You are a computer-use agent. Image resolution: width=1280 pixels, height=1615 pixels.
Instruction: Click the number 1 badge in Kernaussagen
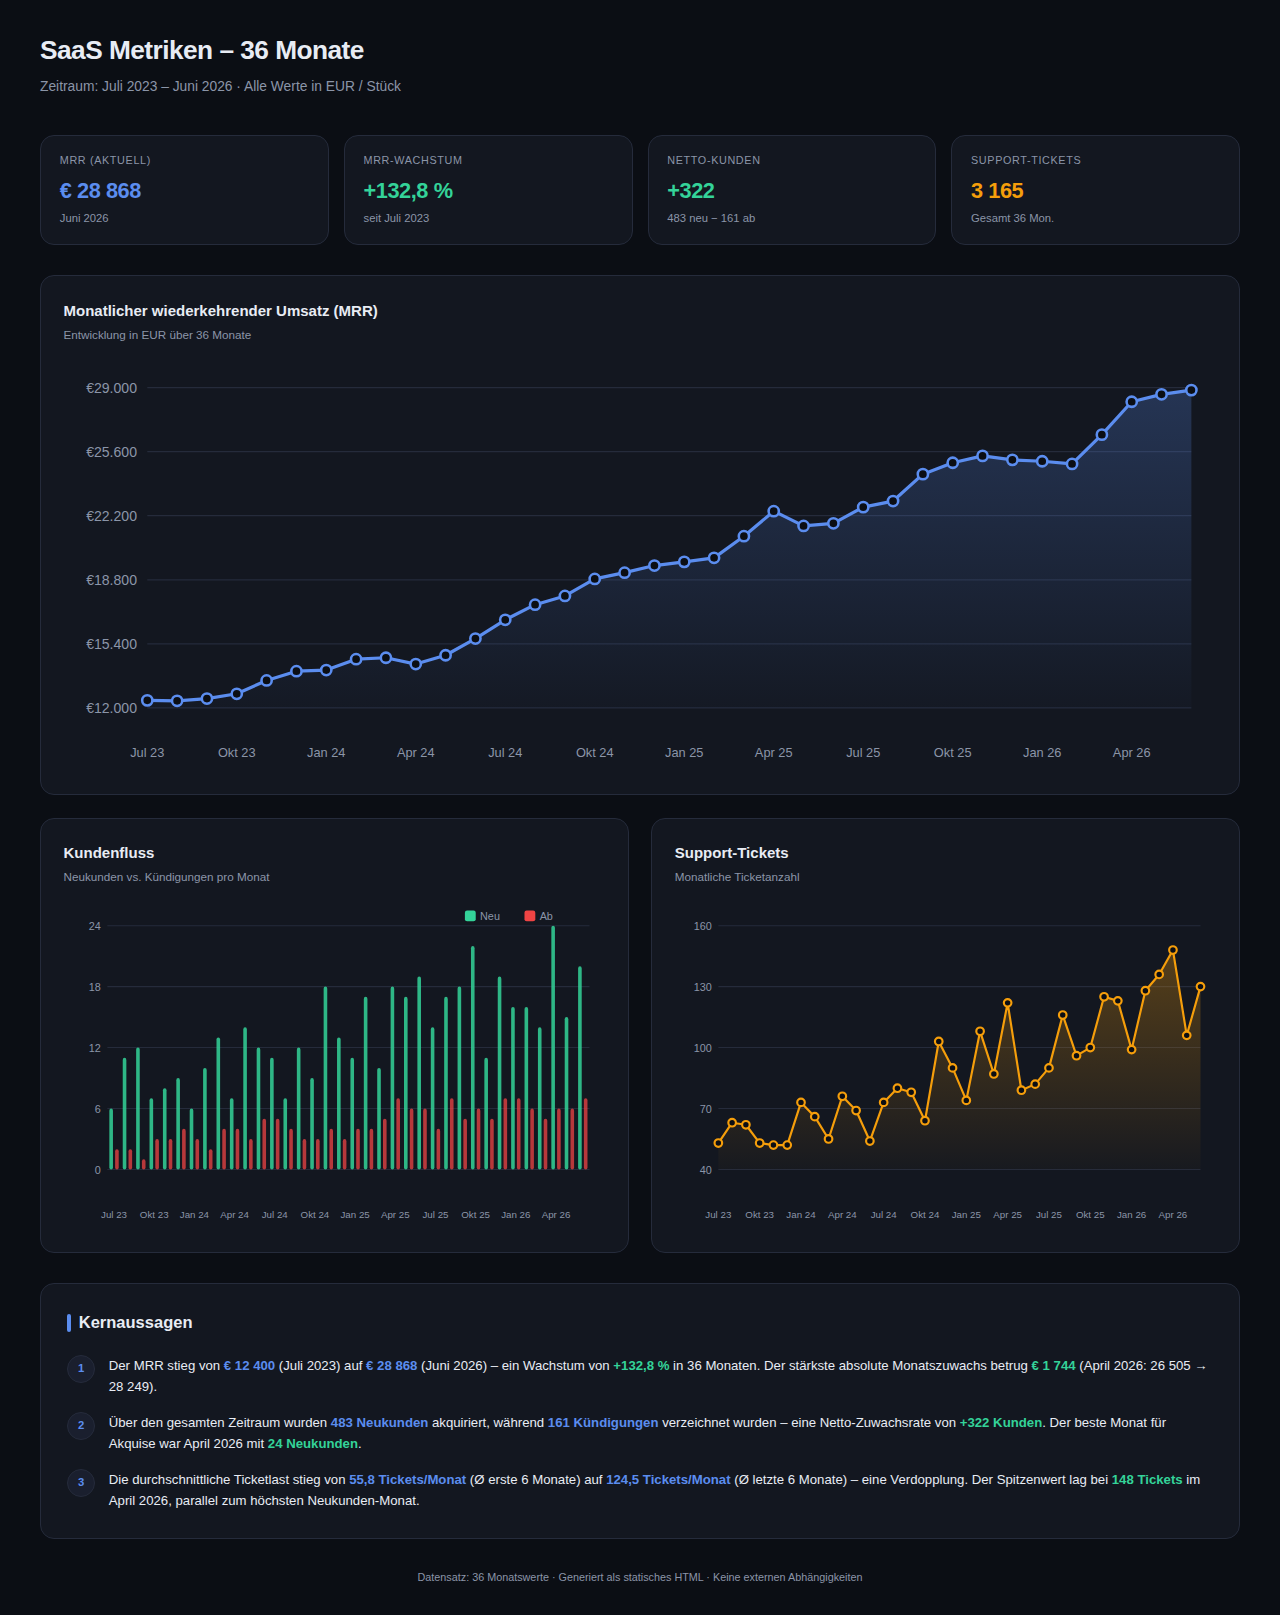pyautogui.click(x=81, y=1368)
